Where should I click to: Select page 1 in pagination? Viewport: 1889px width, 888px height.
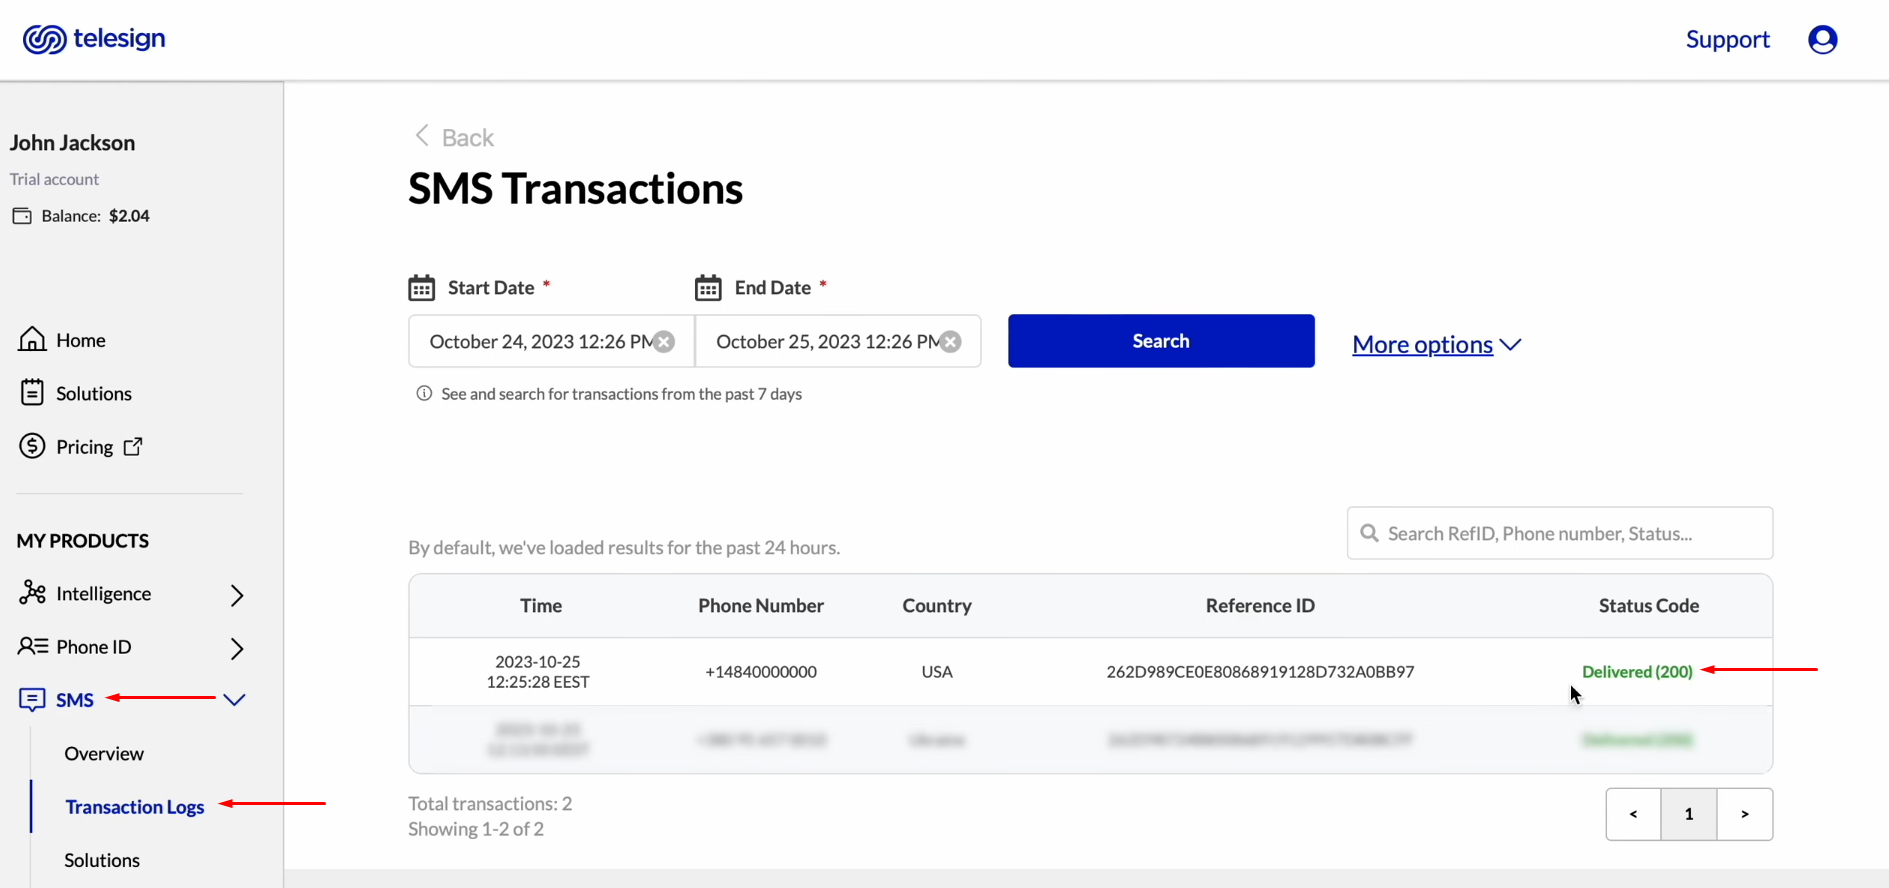[x=1689, y=814]
